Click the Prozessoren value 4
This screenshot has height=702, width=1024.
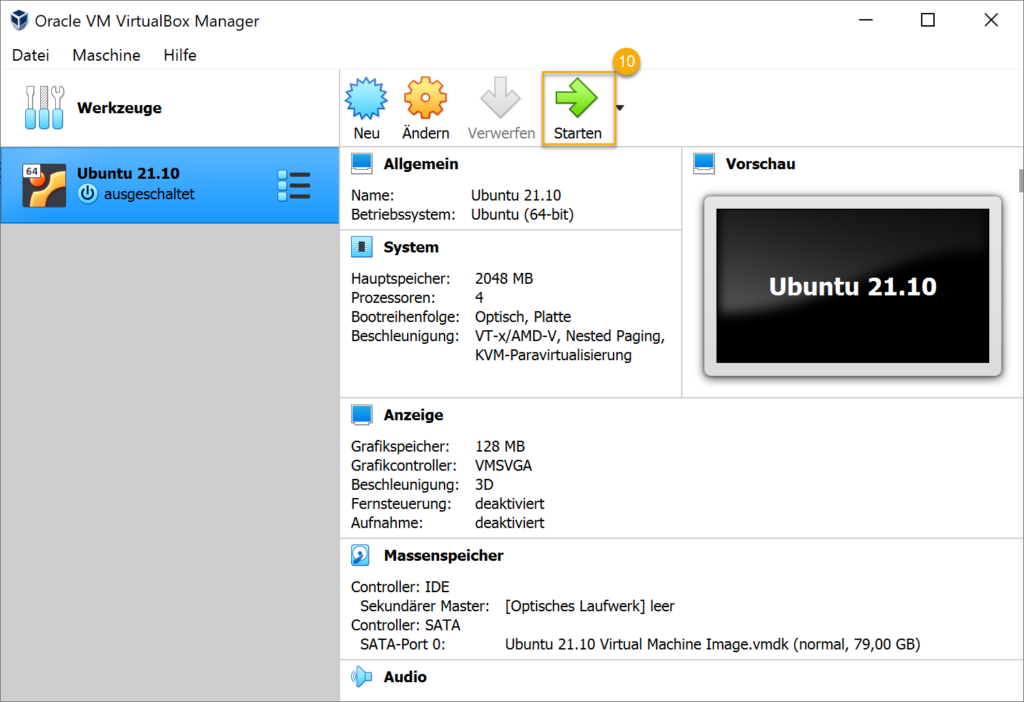point(479,298)
